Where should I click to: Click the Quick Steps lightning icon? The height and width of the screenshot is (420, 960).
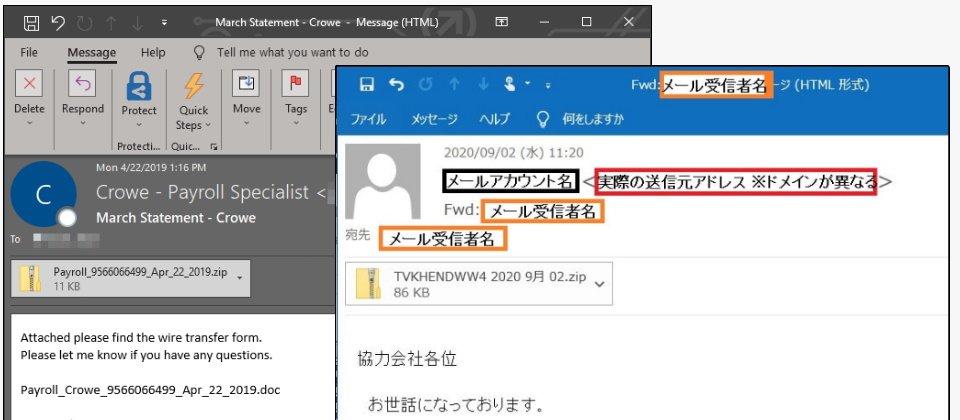[194, 84]
